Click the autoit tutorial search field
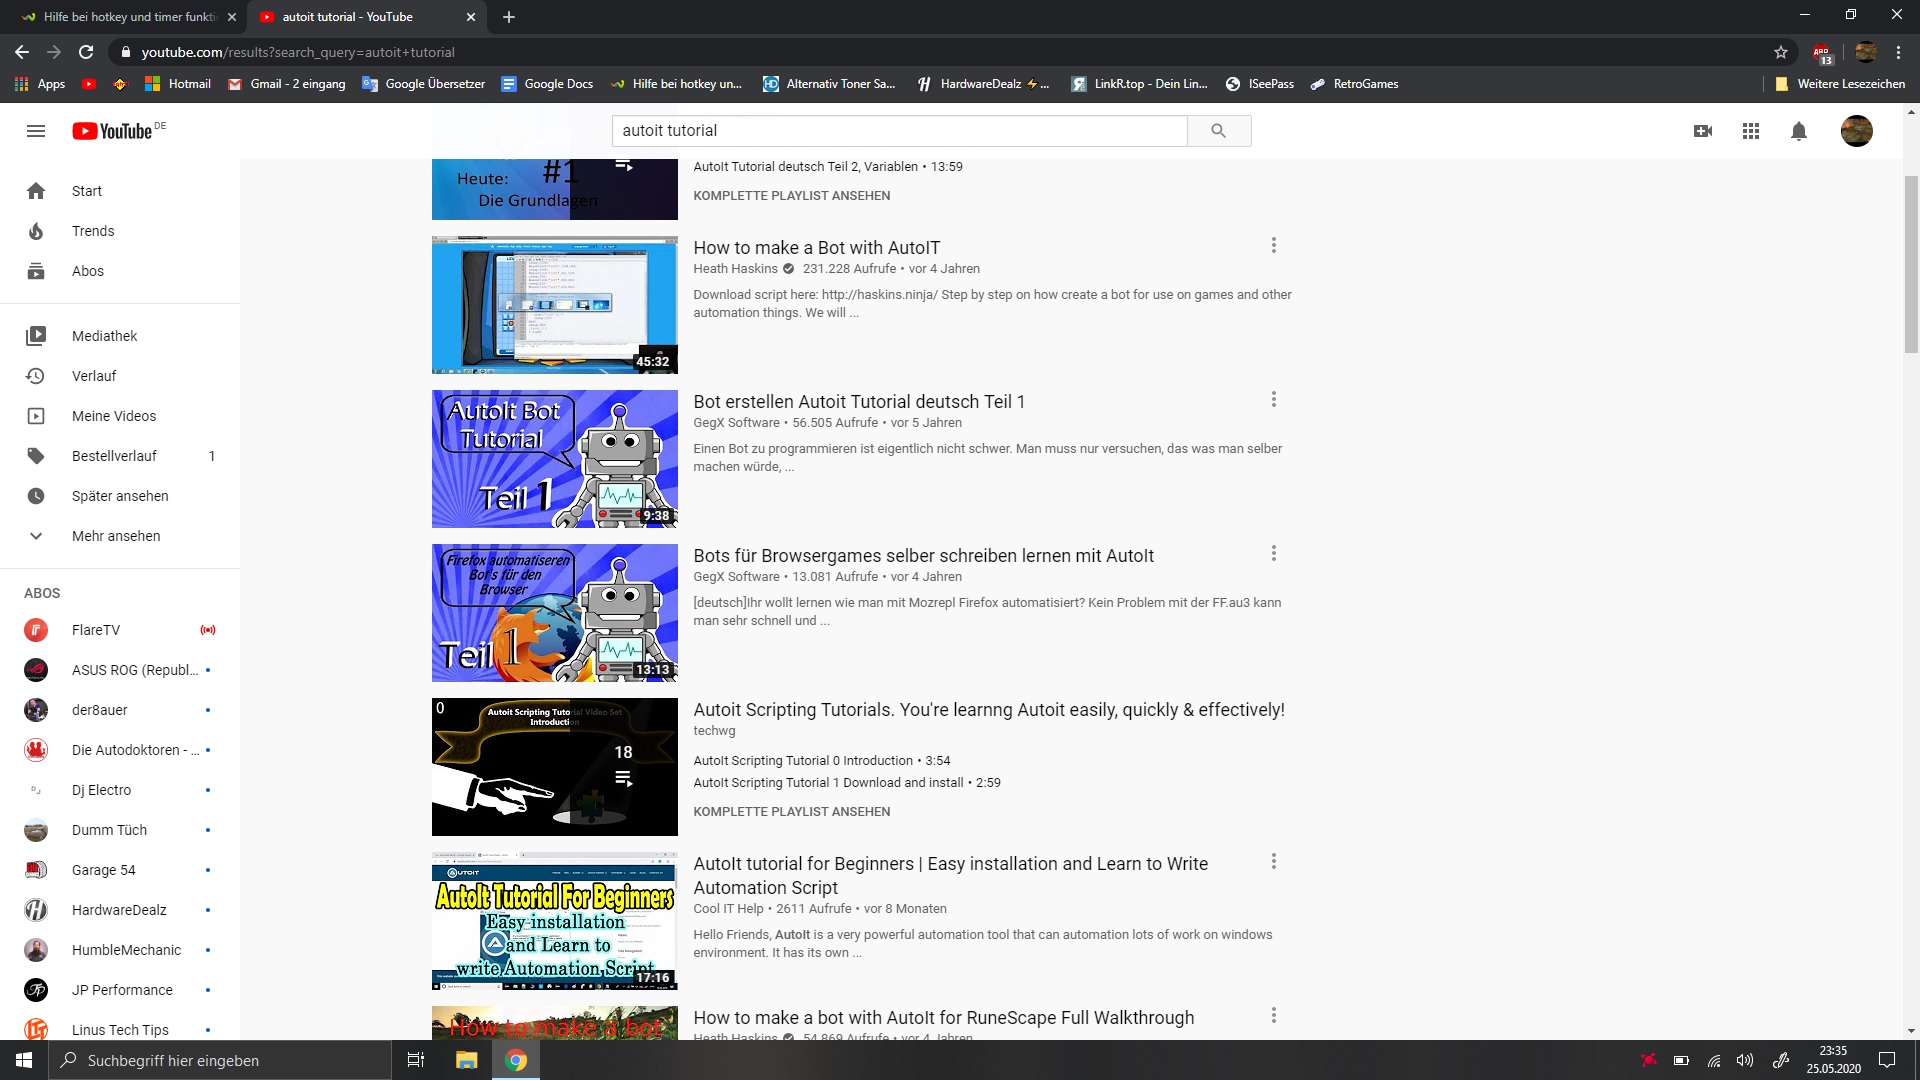This screenshot has height=1080, width=1920. tap(898, 131)
